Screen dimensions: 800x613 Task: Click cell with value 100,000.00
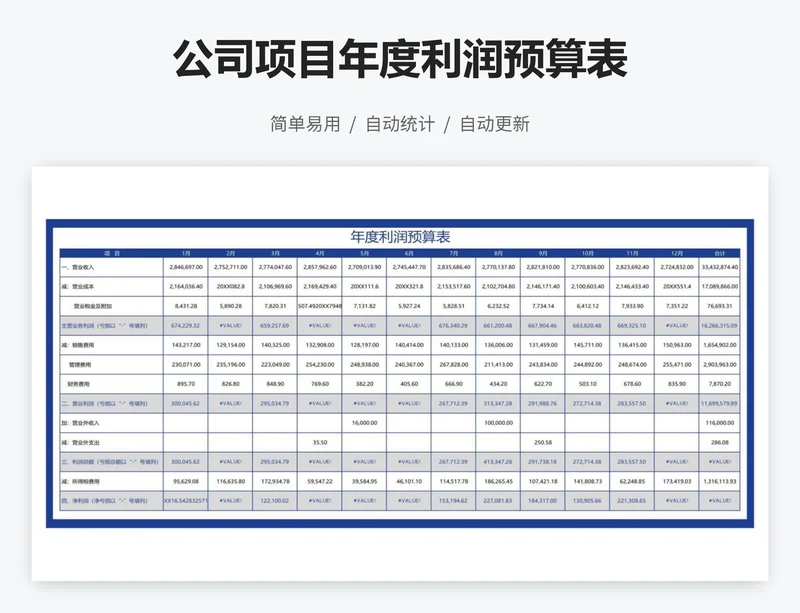[x=498, y=423]
